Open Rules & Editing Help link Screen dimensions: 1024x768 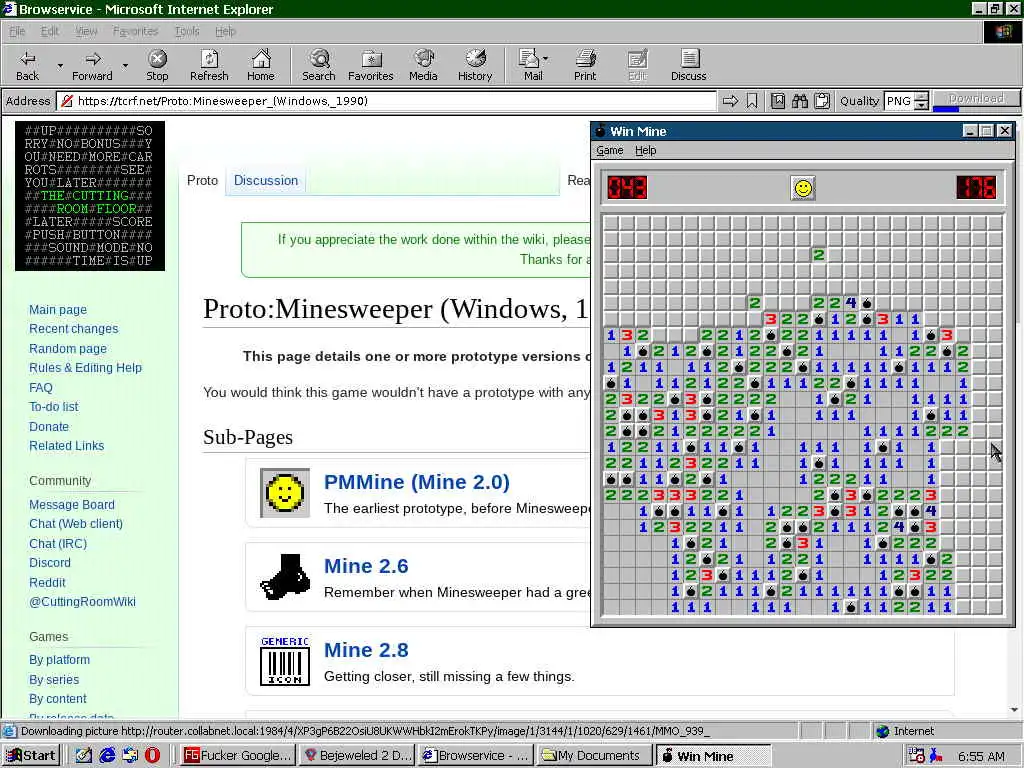pyautogui.click(x=86, y=368)
